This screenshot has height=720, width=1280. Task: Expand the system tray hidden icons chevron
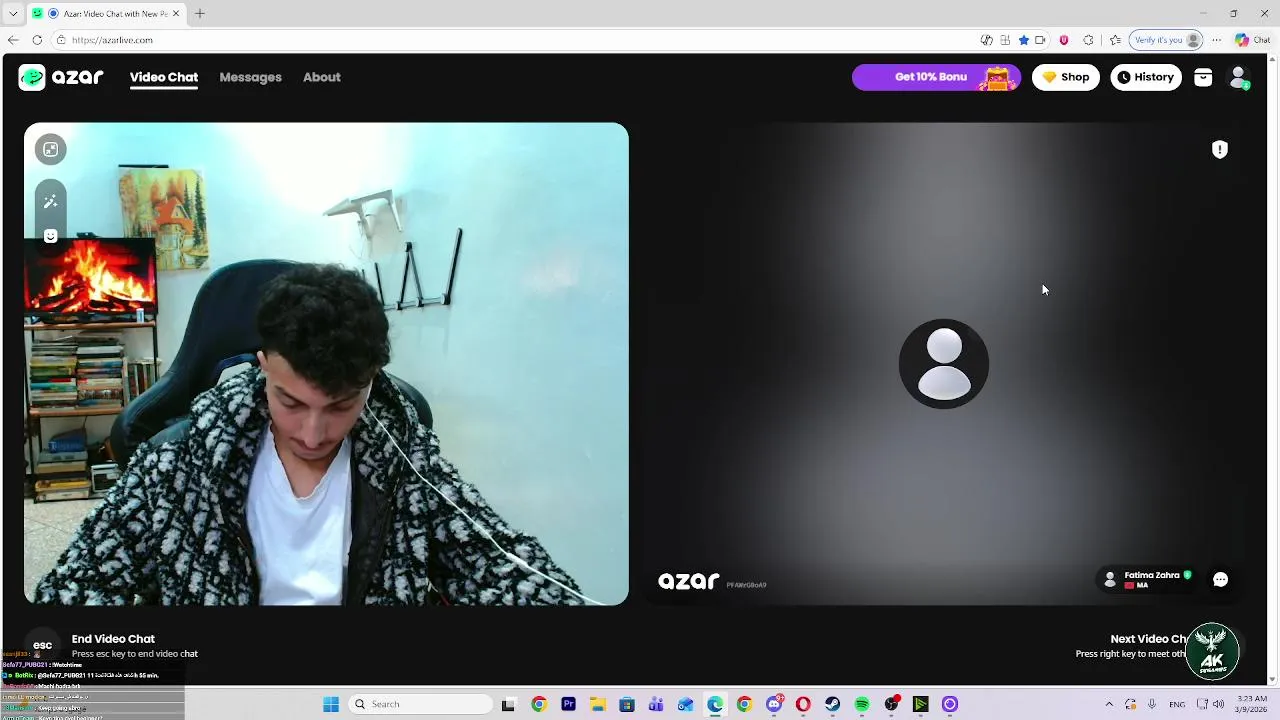1108,704
